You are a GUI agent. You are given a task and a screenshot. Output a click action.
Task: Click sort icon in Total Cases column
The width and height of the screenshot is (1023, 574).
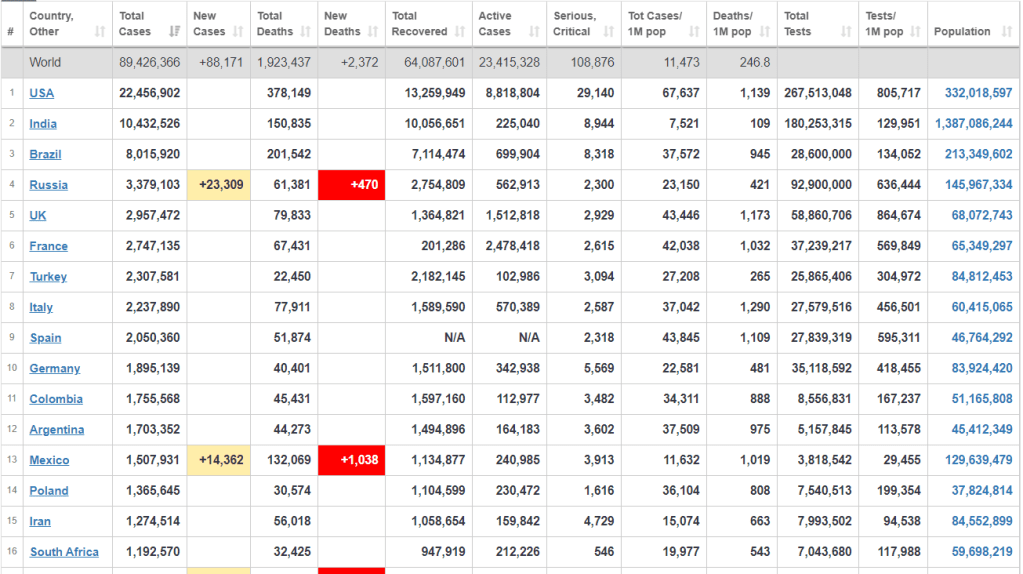click(175, 32)
